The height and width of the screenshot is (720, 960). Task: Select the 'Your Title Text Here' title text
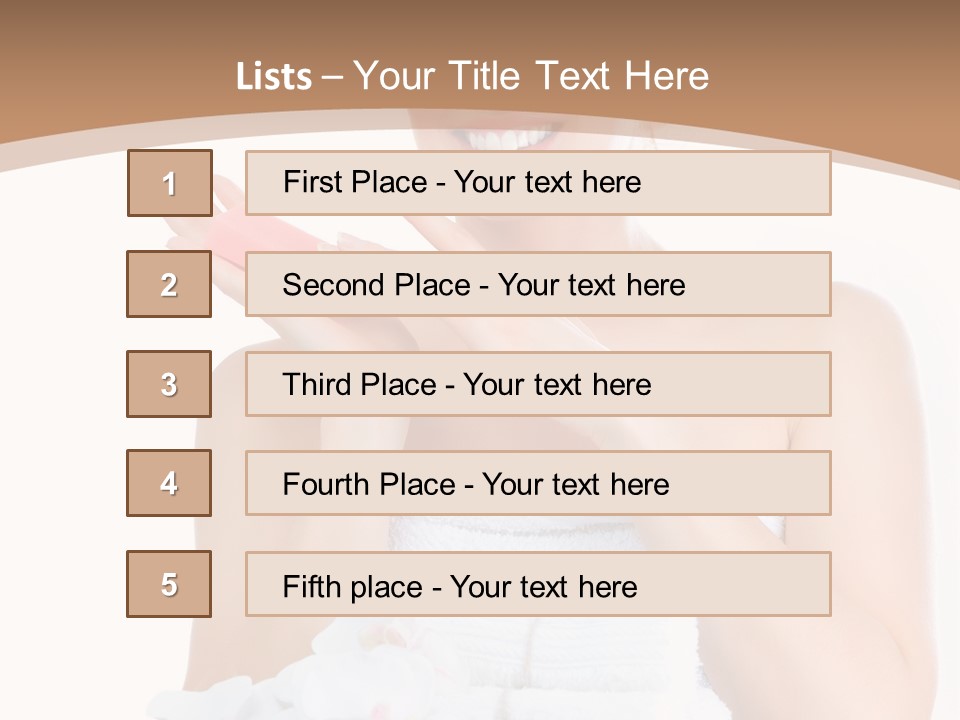531,76
